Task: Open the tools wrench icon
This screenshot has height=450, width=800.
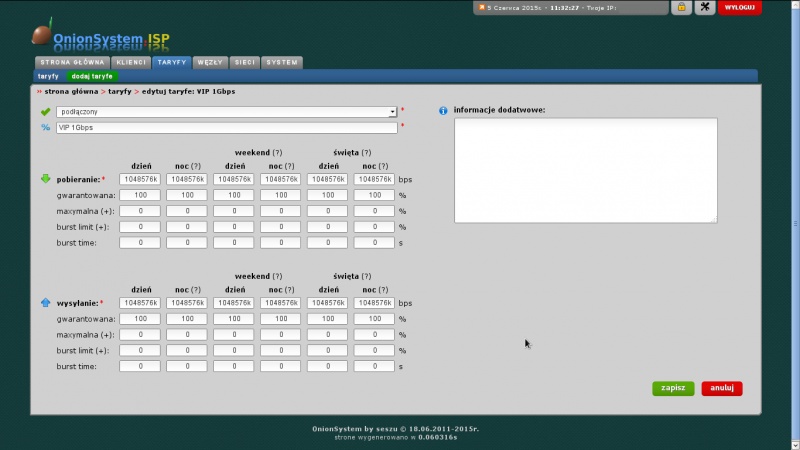Action: (x=705, y=7)
